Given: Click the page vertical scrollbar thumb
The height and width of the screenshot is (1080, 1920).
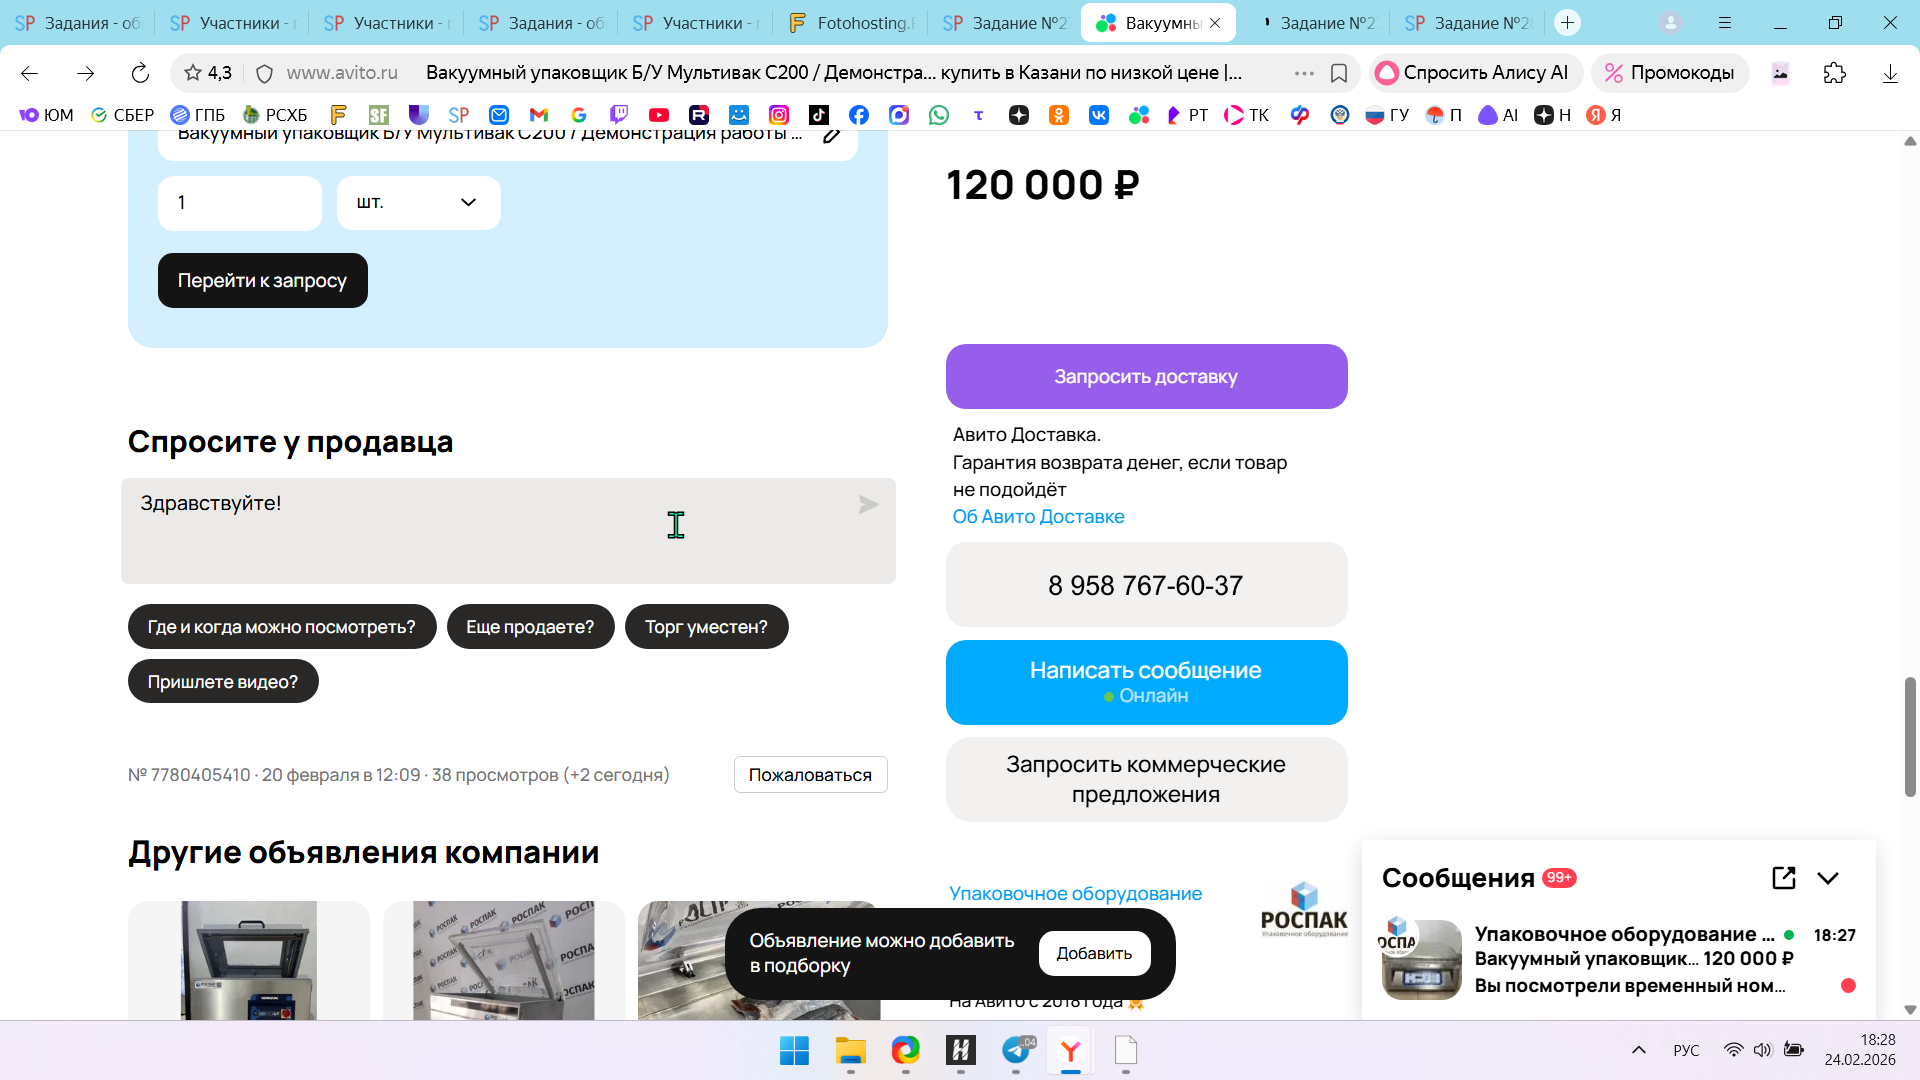Looking at the screenshot, I should tap(1910, 737).
